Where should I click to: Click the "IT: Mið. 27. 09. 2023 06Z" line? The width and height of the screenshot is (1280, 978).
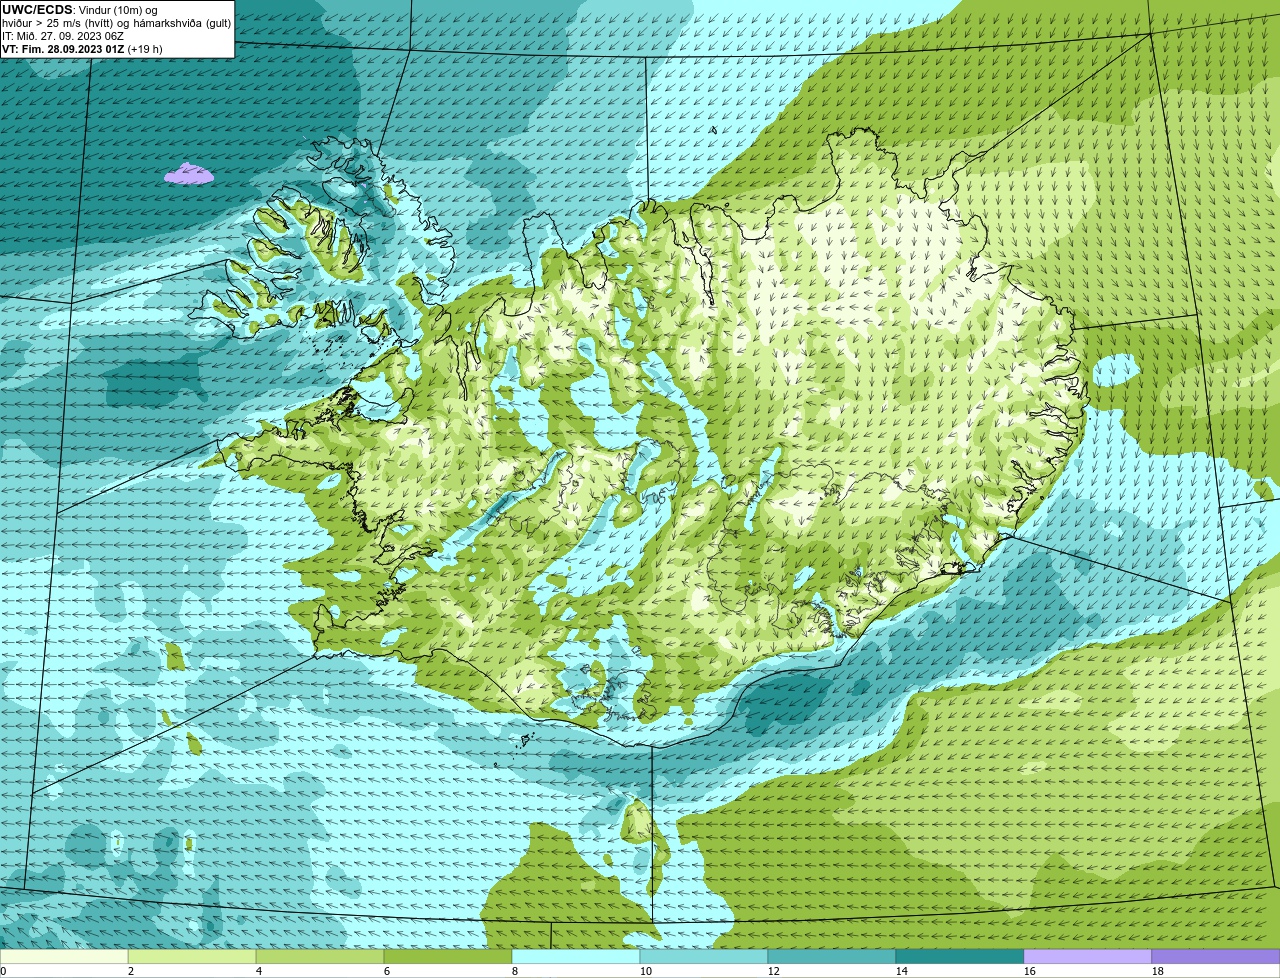point(63,36)
